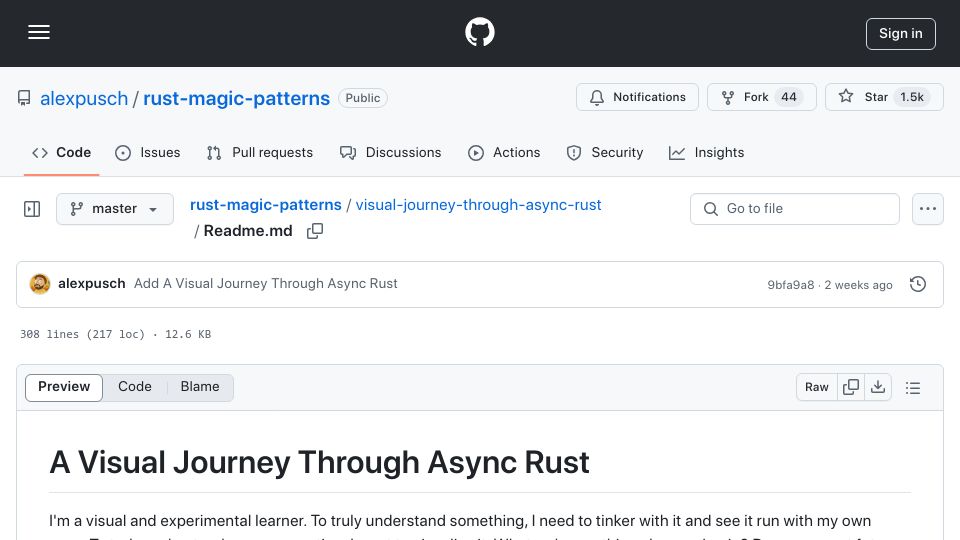Open the Raw file view
The image size is (960, 540).
point(817,387)
